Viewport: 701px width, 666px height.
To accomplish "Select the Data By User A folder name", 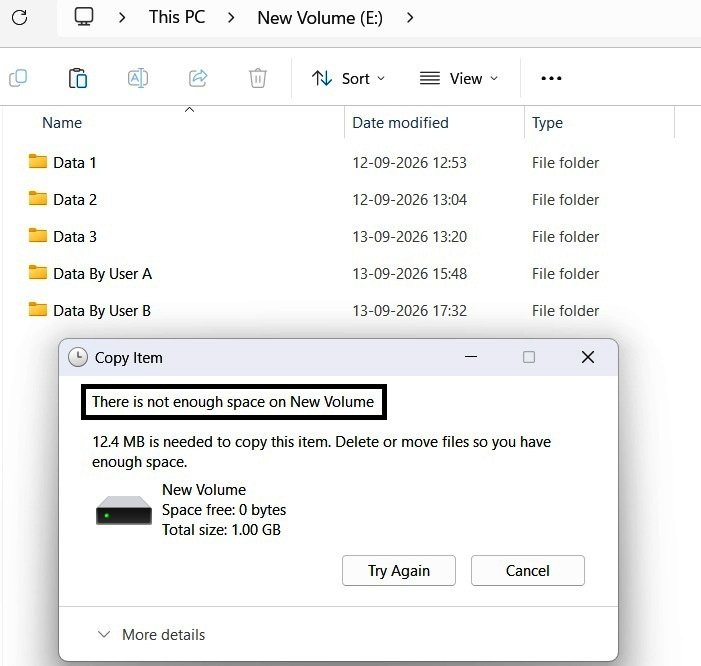I will (102, 274).
